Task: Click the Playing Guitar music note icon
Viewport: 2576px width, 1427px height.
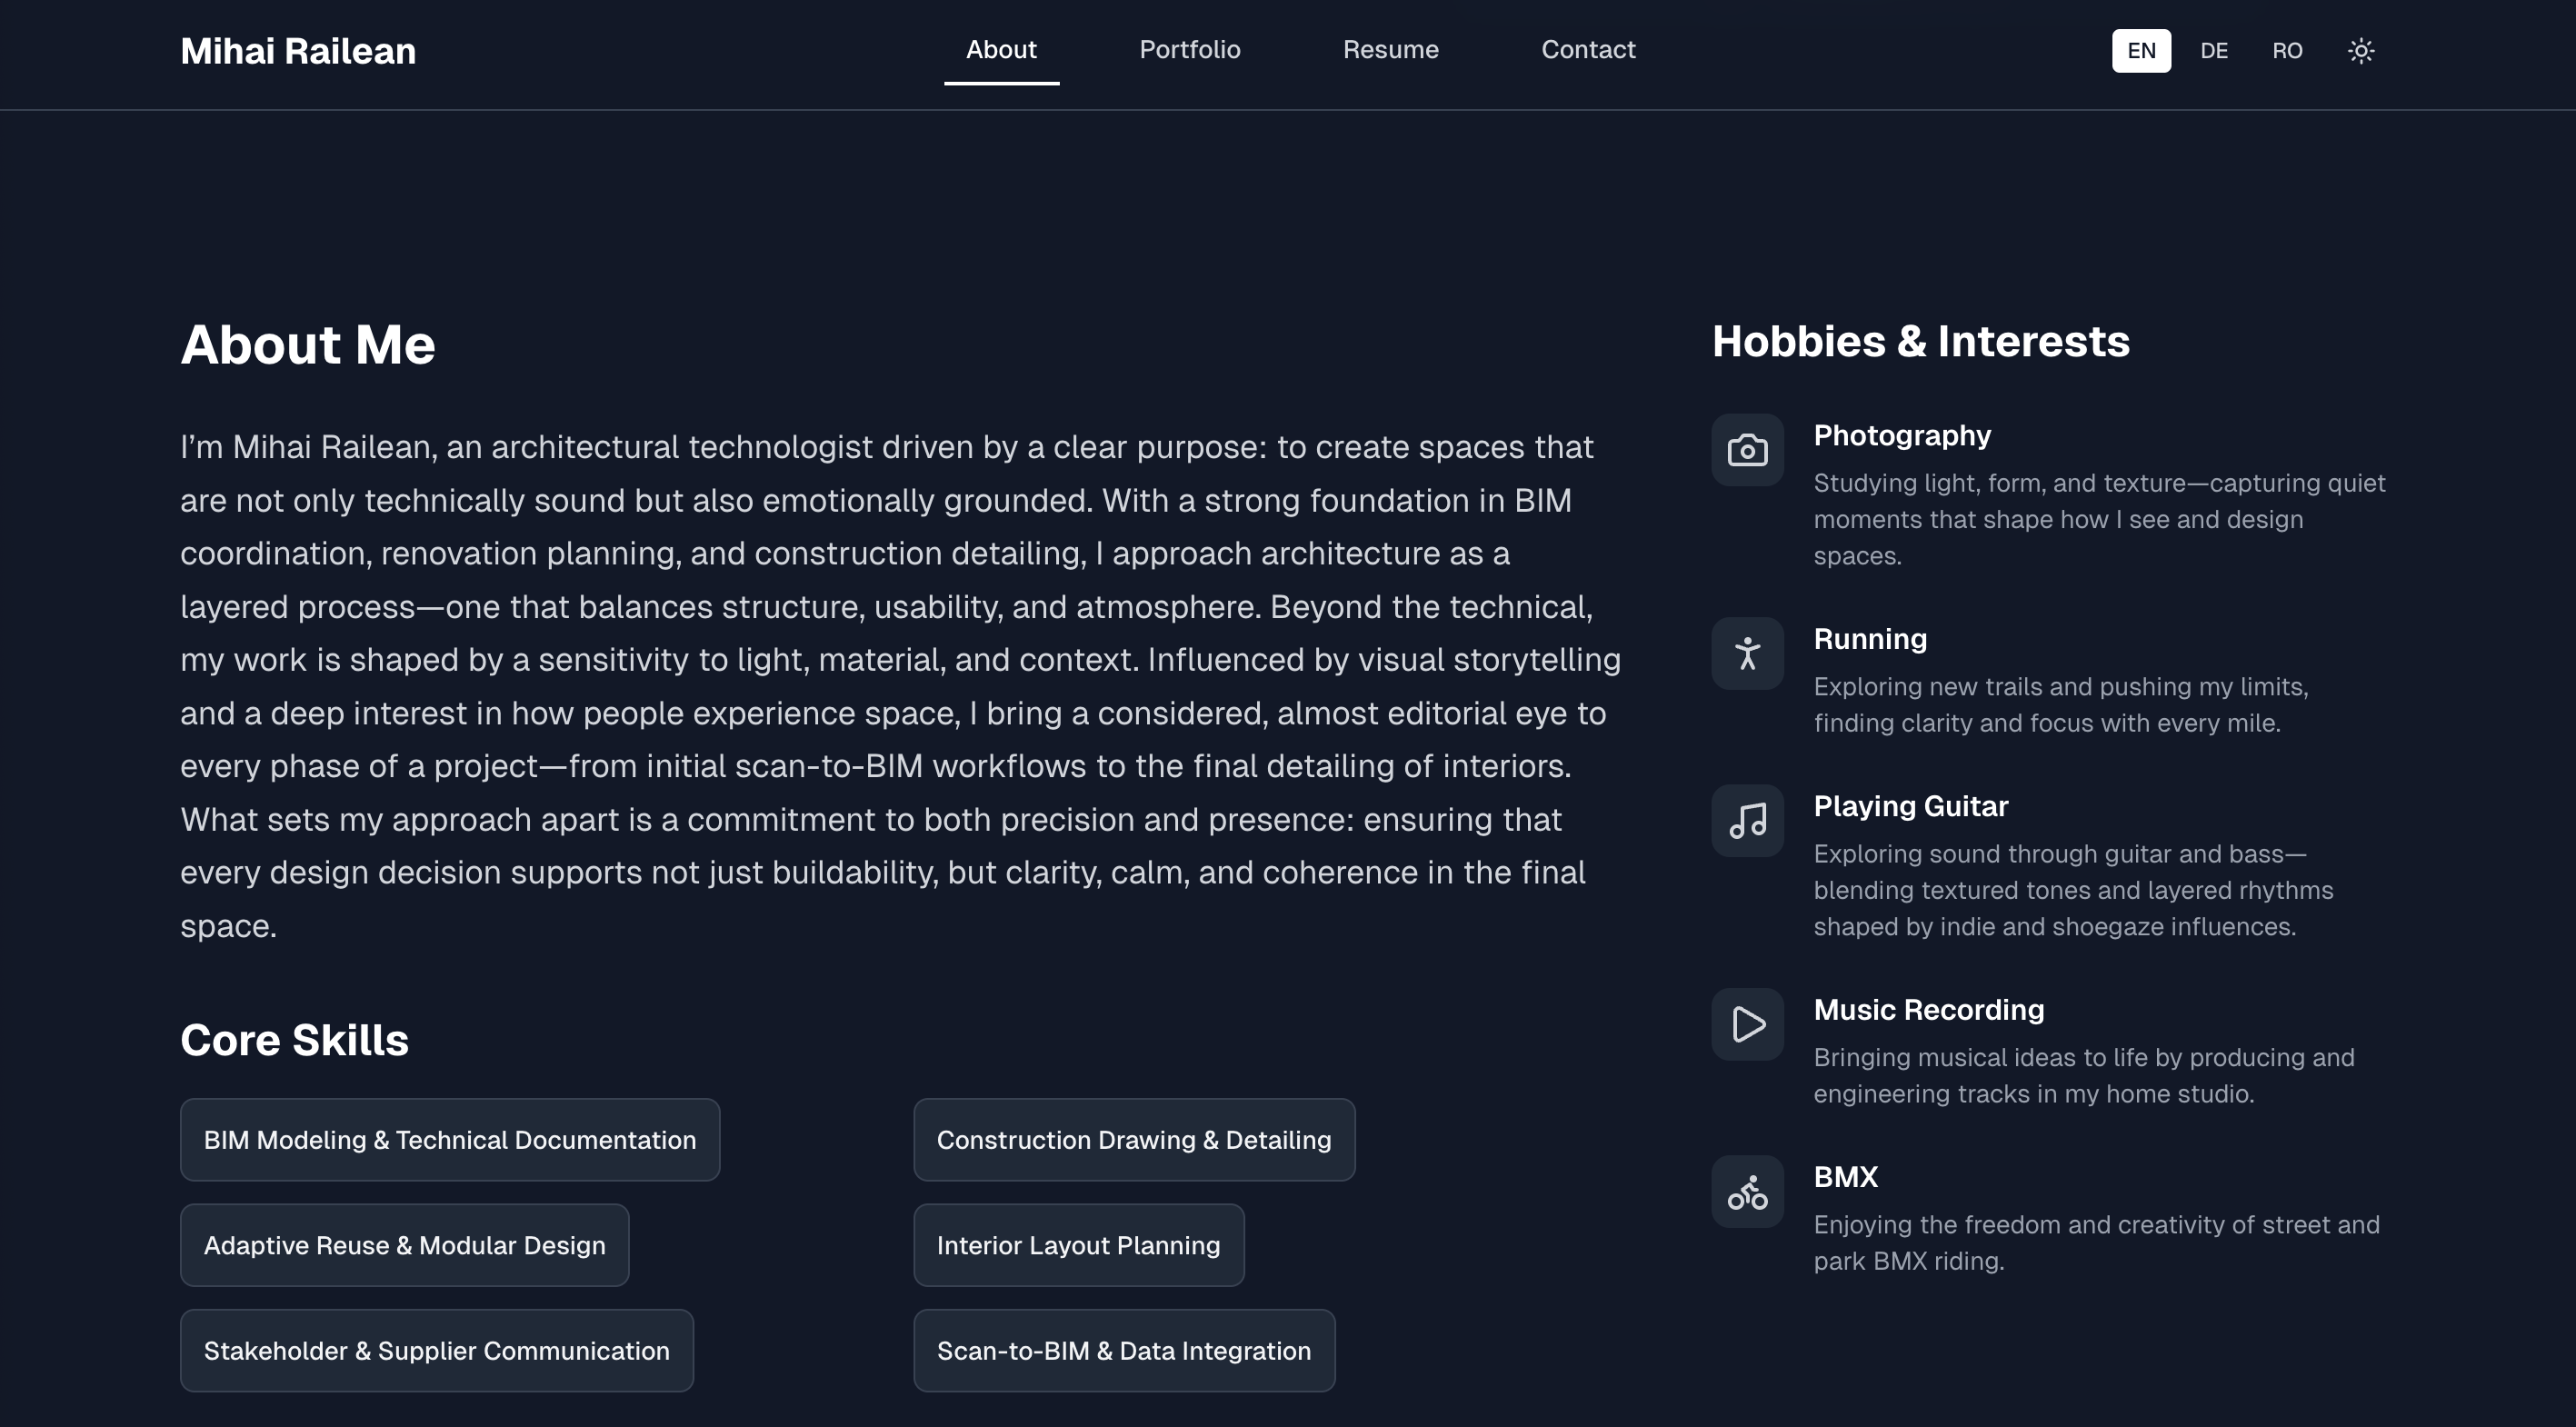Action: point(1747,821)
